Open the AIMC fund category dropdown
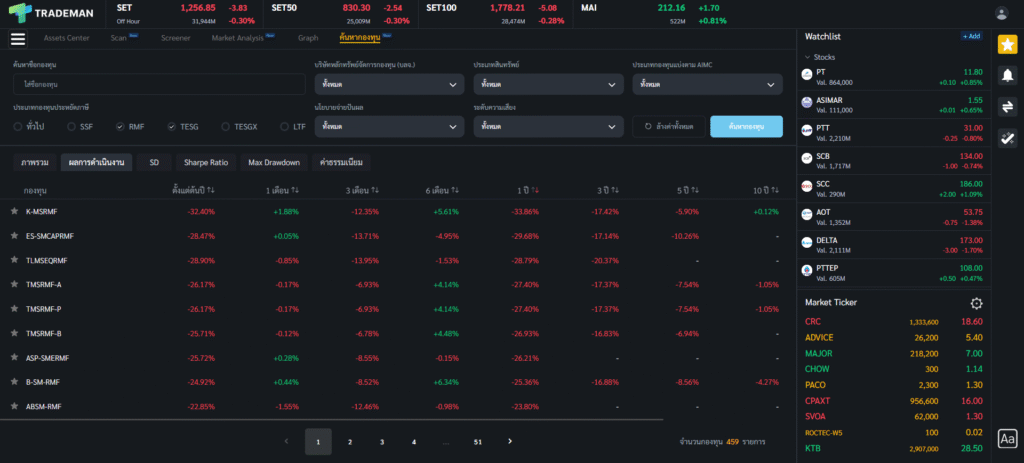Viewport: 1024px width, 463px height. coord(706,84)
